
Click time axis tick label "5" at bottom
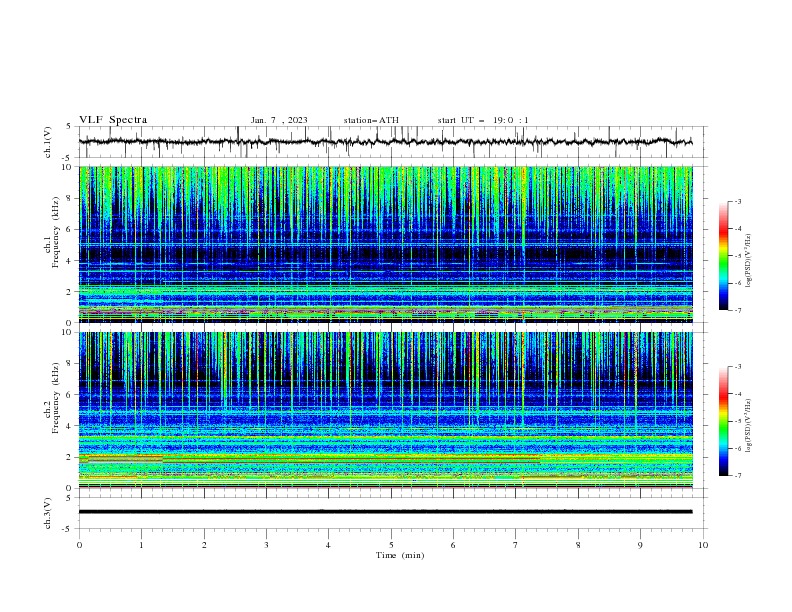click(x=391, y=545)
